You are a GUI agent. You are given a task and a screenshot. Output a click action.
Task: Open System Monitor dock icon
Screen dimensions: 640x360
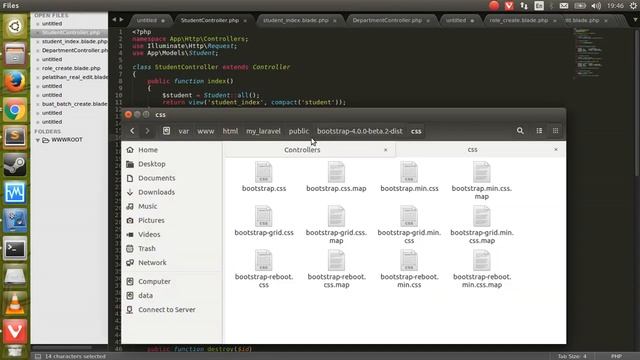tap(15, 193)
